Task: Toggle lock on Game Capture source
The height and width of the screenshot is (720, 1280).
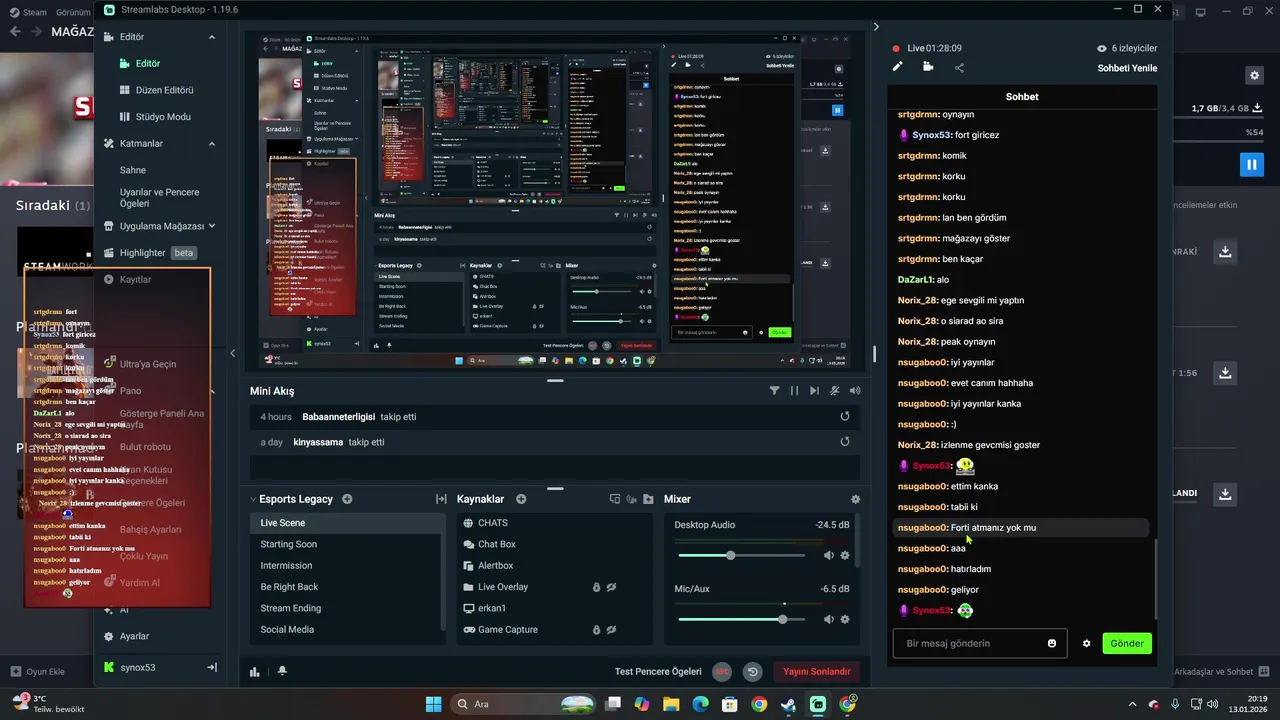Action: 596,630
